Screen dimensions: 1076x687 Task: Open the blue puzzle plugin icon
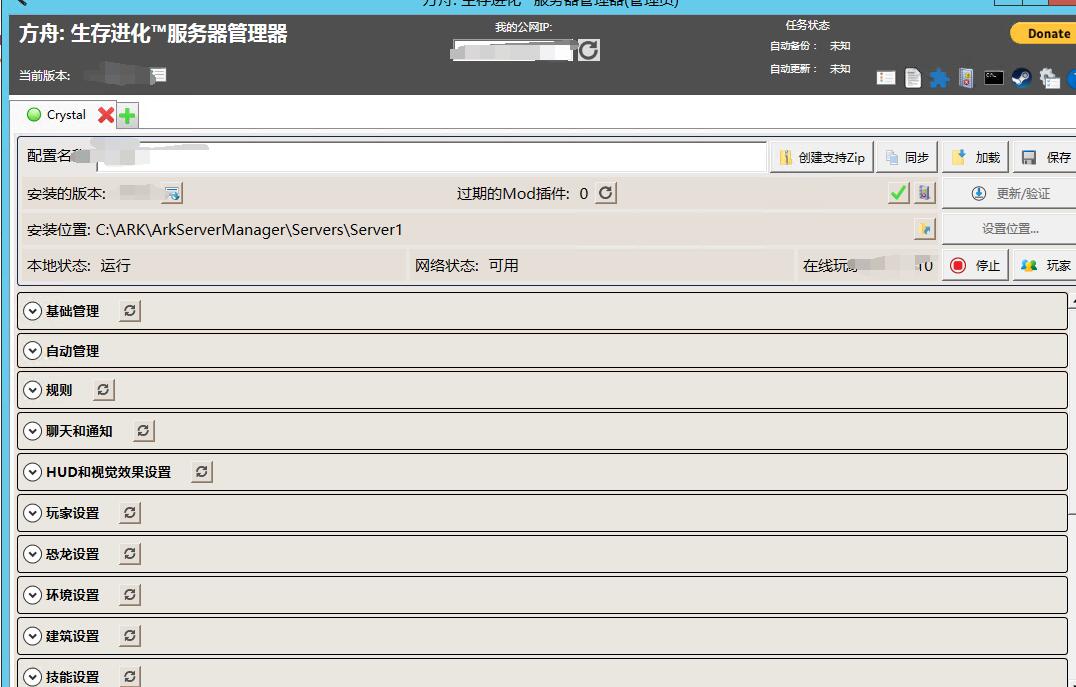click(x=939, y=78)
